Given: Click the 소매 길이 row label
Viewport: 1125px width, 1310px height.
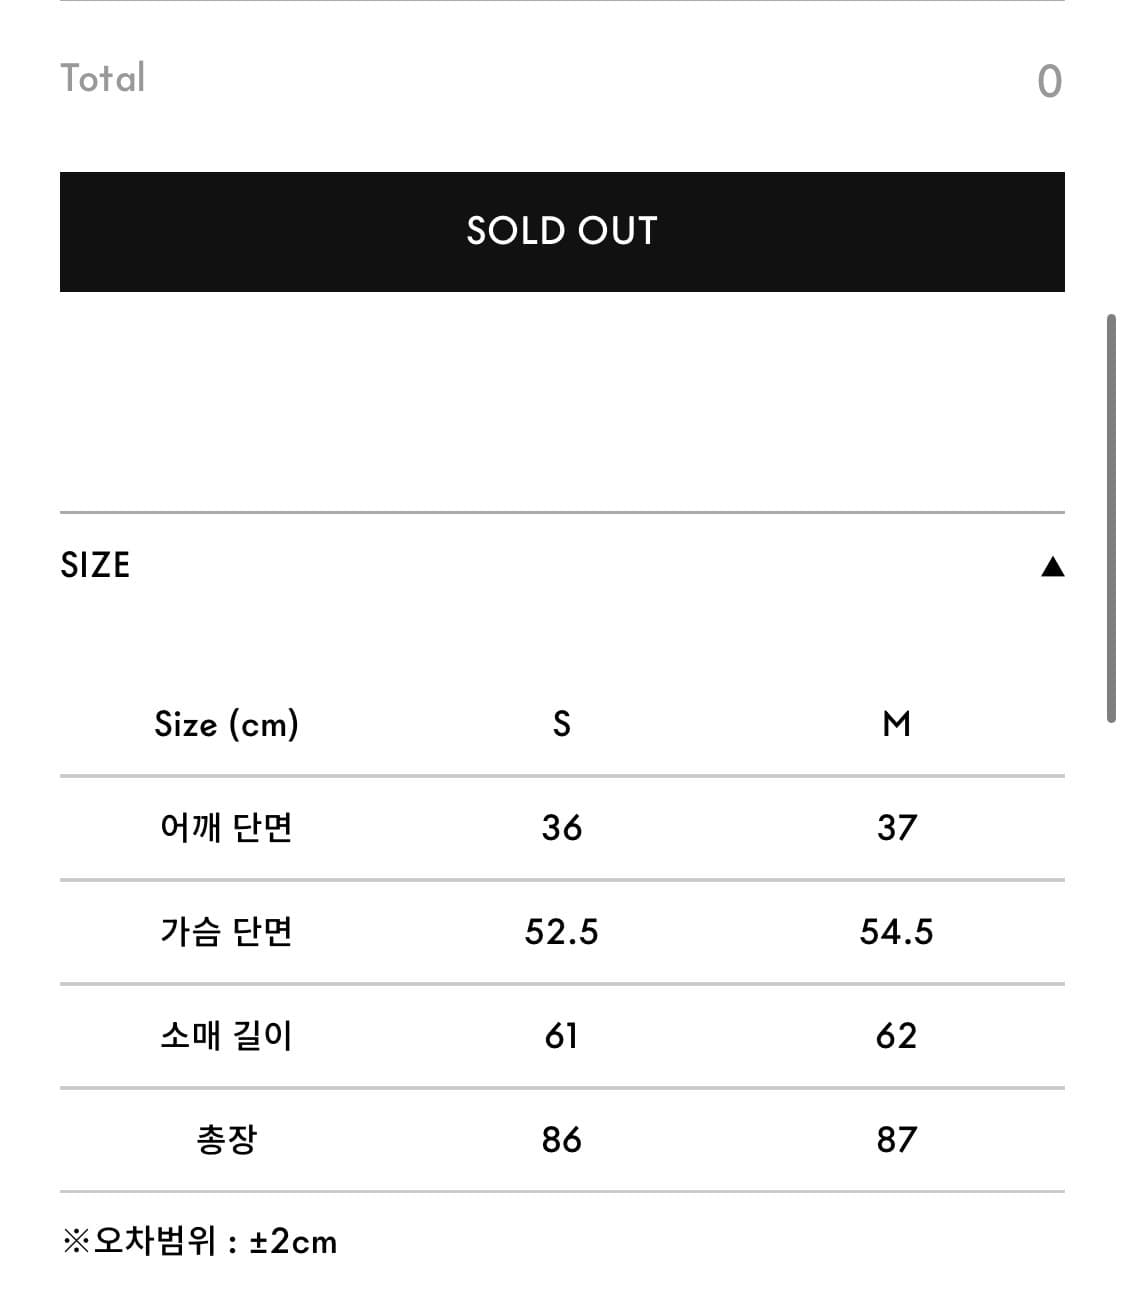Looking at the screenshot, I should tap(226, 1036).
